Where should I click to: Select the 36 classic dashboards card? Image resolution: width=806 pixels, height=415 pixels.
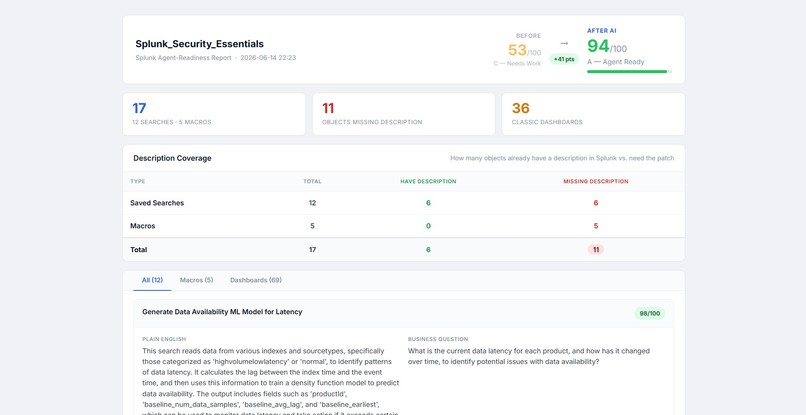(593, 114)
